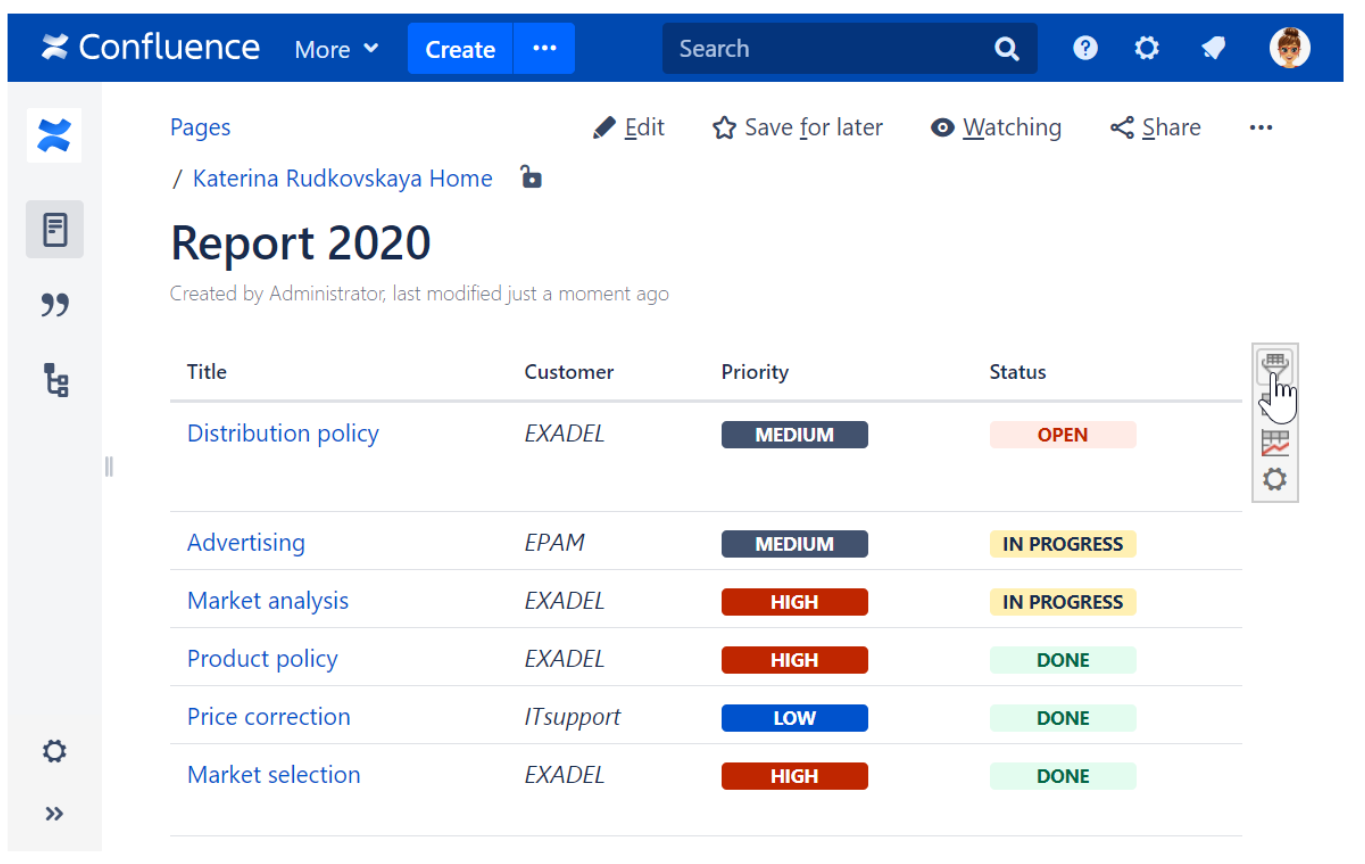
Task: Toggle Save for later star
Action: [x=797, y=128]
